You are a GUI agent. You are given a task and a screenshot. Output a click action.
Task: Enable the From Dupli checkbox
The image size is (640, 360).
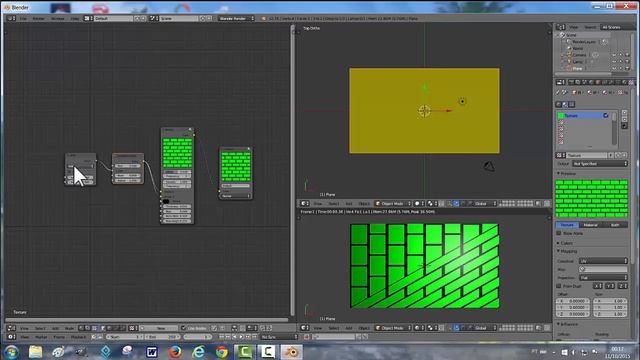click(x=559, y=286)
